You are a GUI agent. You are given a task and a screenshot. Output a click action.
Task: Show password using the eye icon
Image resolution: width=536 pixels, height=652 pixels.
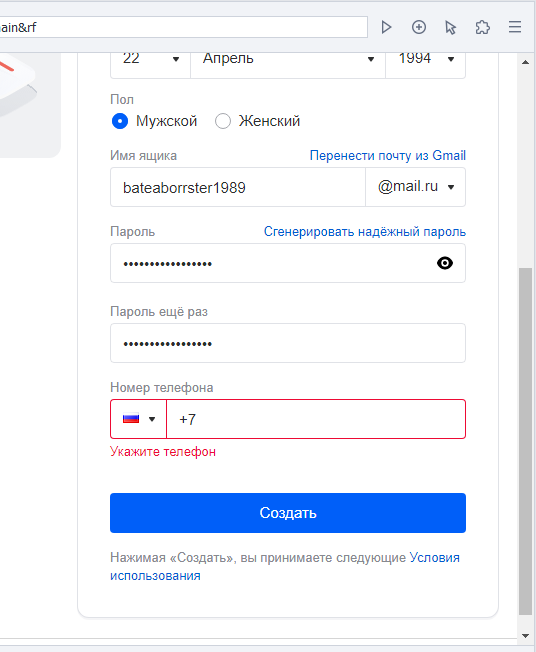point(445,263)
